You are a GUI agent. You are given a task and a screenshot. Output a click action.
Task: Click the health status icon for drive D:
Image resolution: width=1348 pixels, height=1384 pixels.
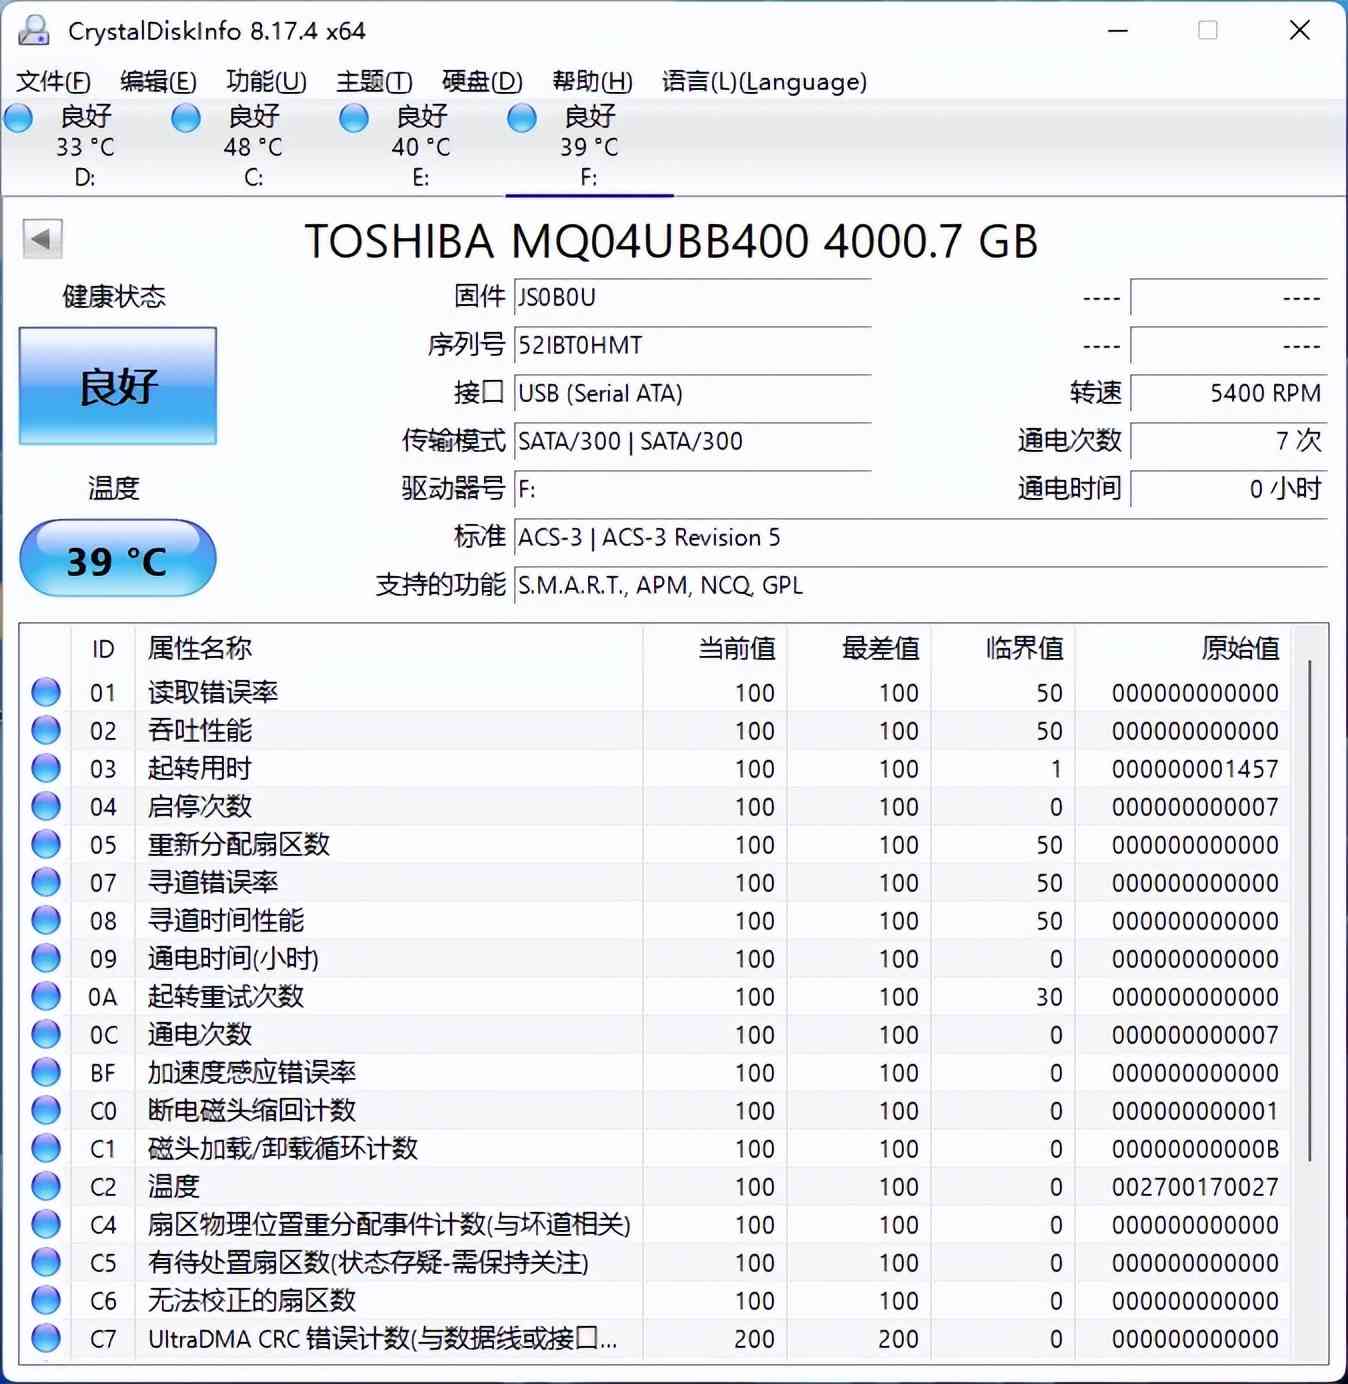pyautogui.click(x=17, y=118)
